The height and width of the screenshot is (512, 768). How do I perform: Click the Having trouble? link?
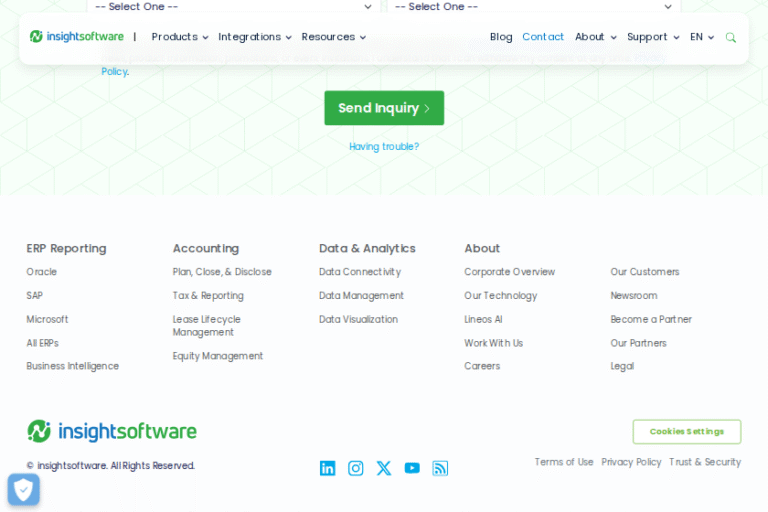point(384,147)
